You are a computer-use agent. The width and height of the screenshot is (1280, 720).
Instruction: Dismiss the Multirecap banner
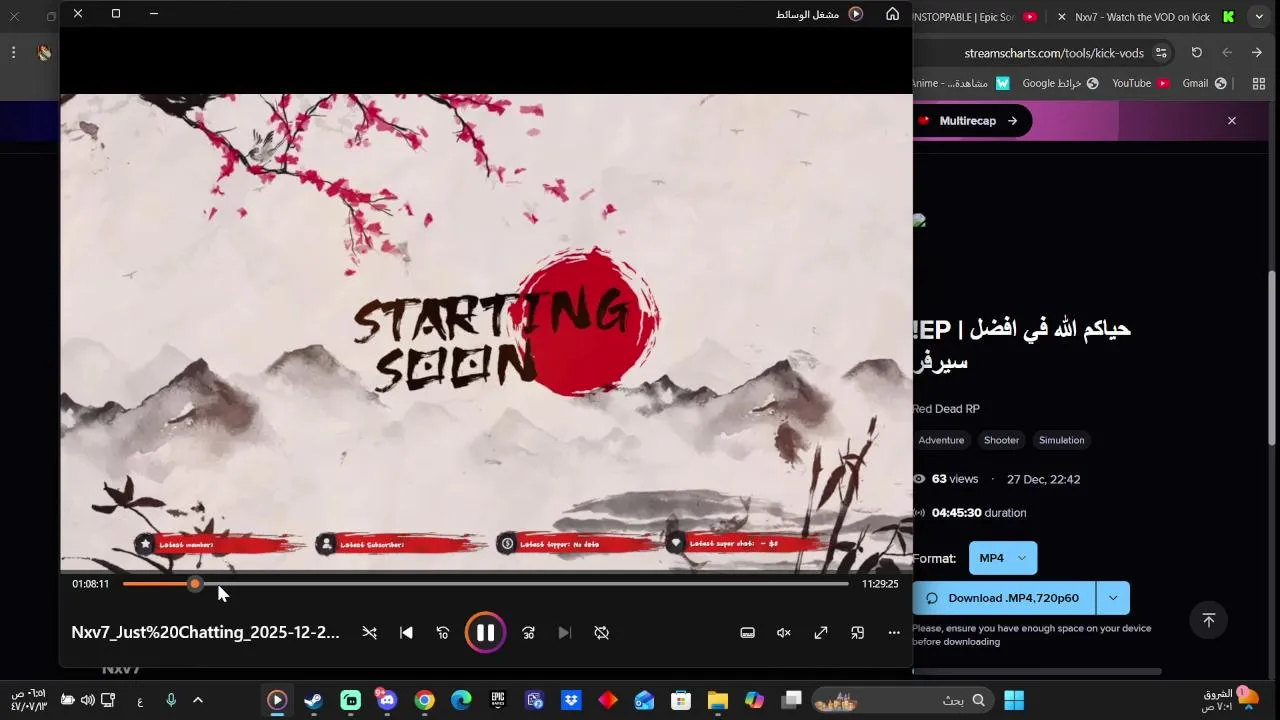[1232, 121]
